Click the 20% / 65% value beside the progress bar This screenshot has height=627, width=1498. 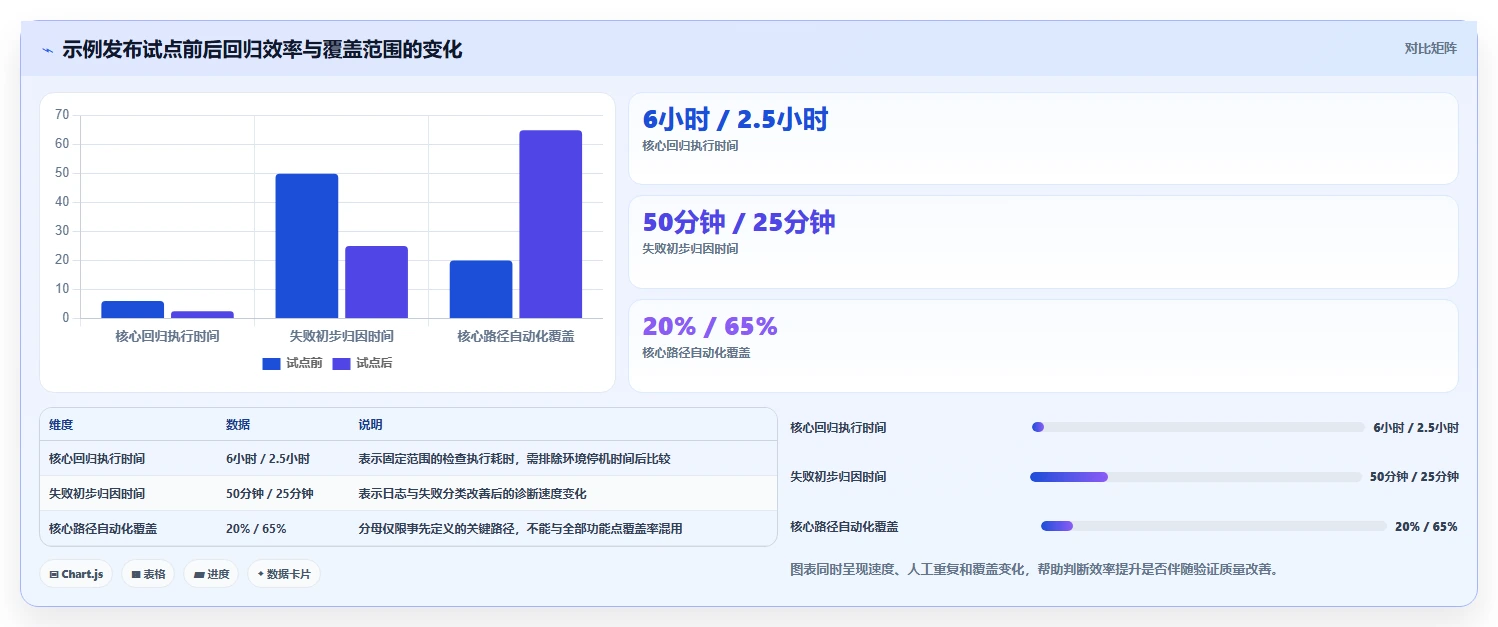1426,527
